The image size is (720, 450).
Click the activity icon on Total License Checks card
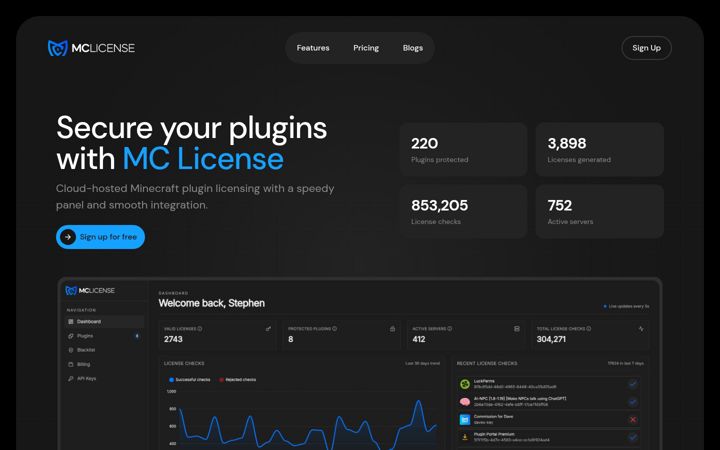[641, 329]
